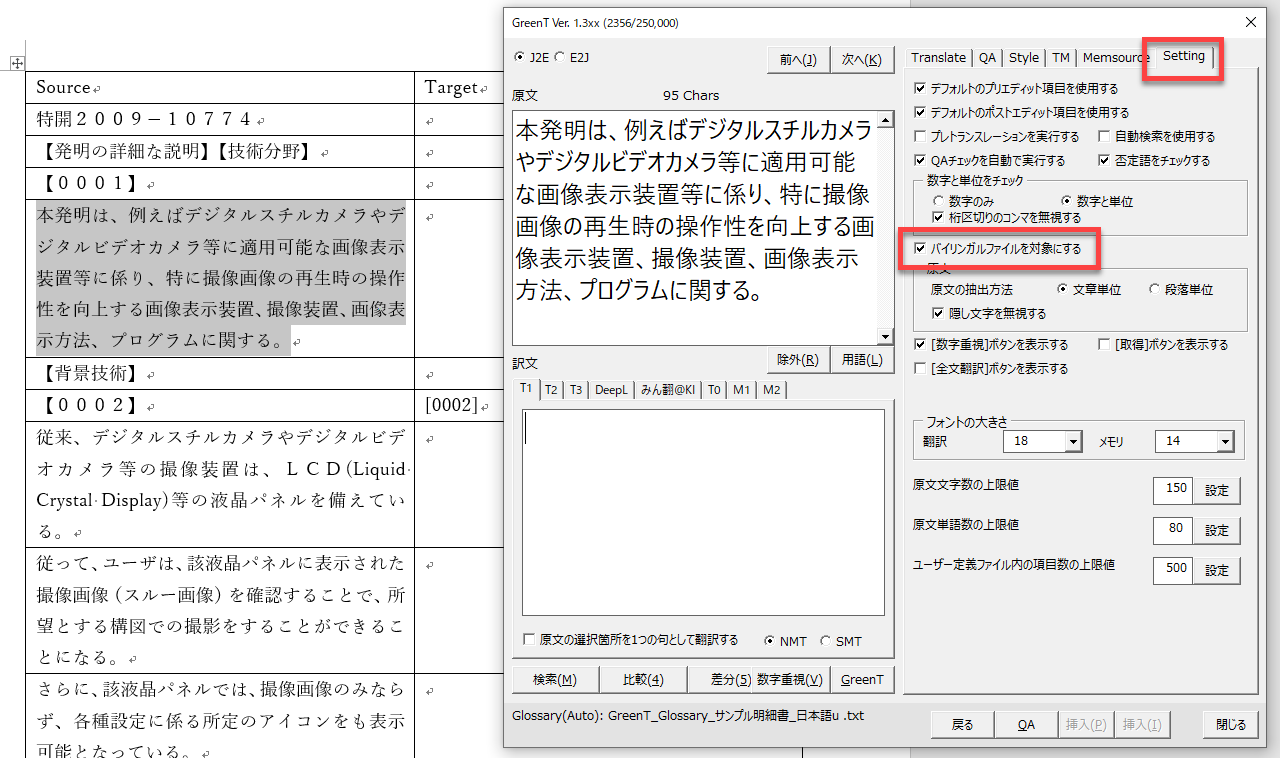Open the 翻訳 font size dropdown

click(1074, 441)
